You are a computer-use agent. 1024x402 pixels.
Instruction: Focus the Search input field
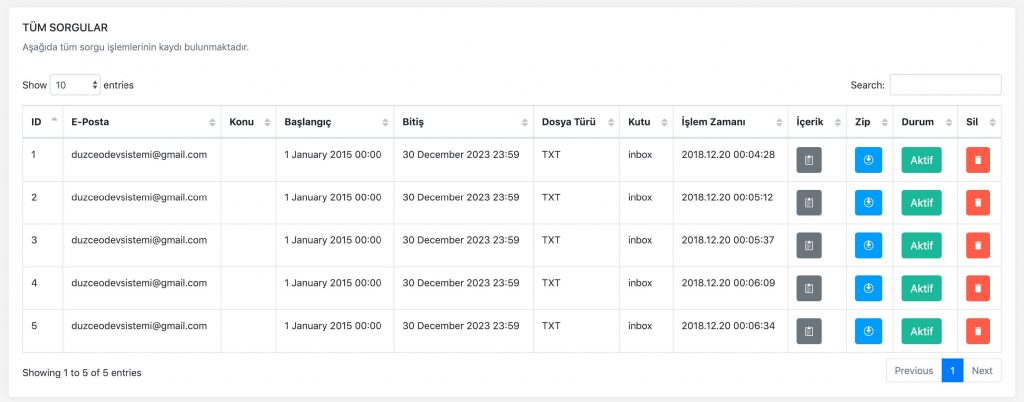[945, 85]
